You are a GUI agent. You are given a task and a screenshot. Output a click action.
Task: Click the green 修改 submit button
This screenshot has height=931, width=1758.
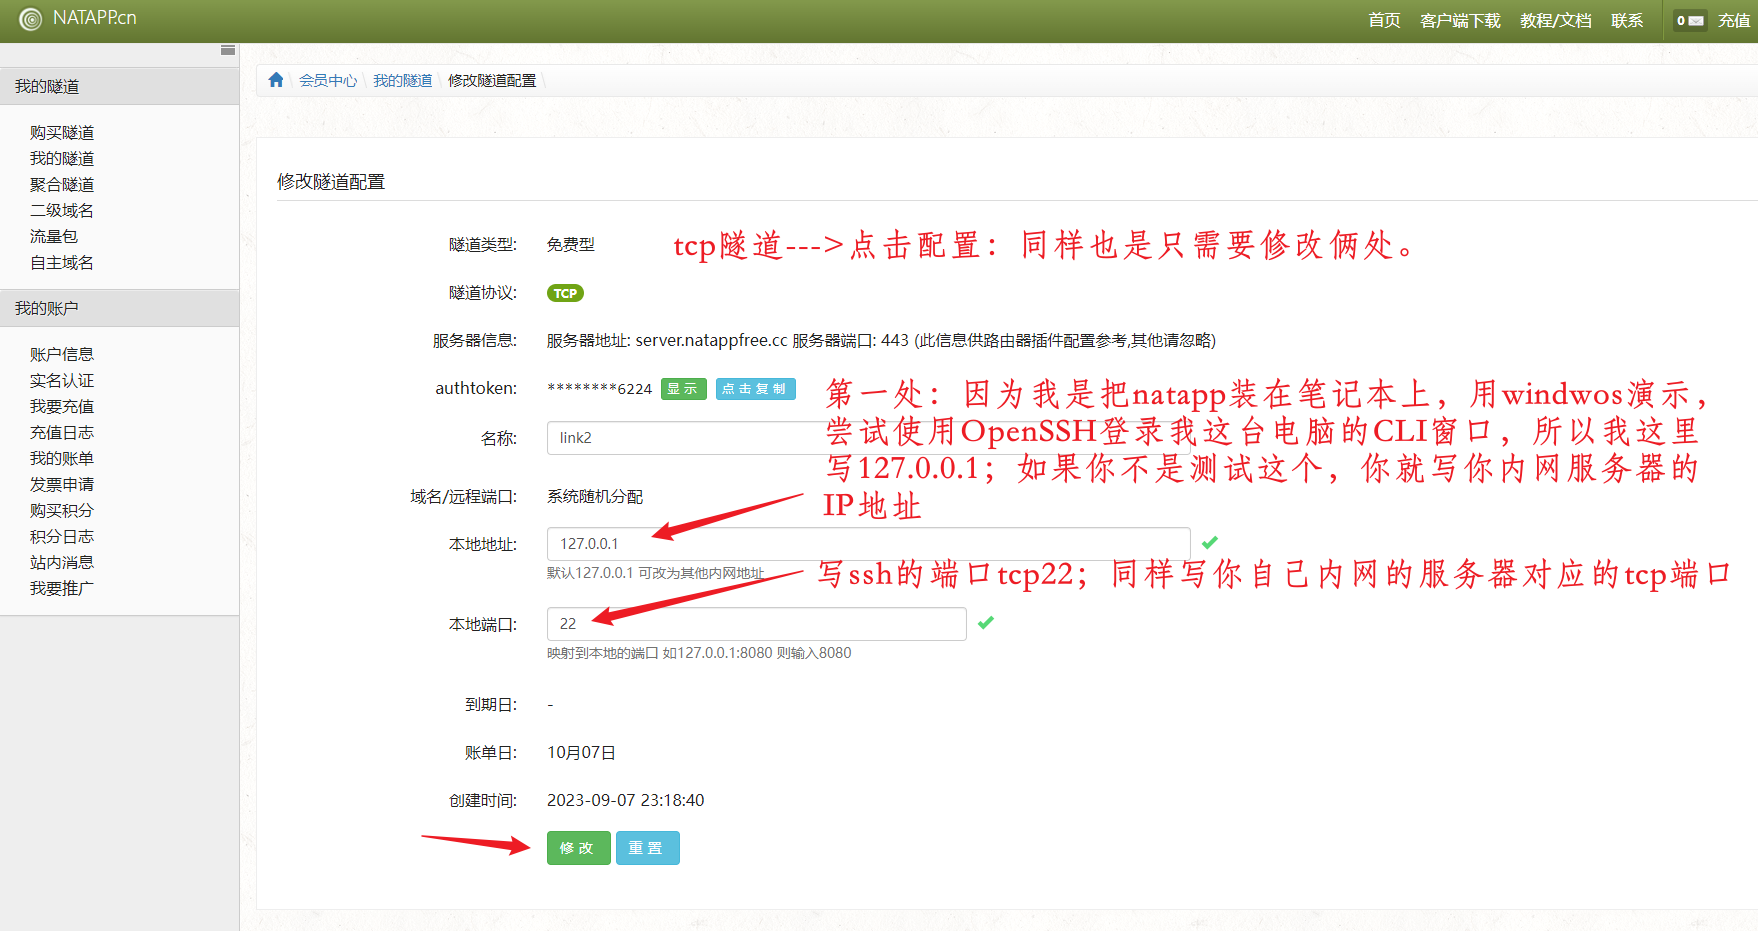(x=578, y=848)
